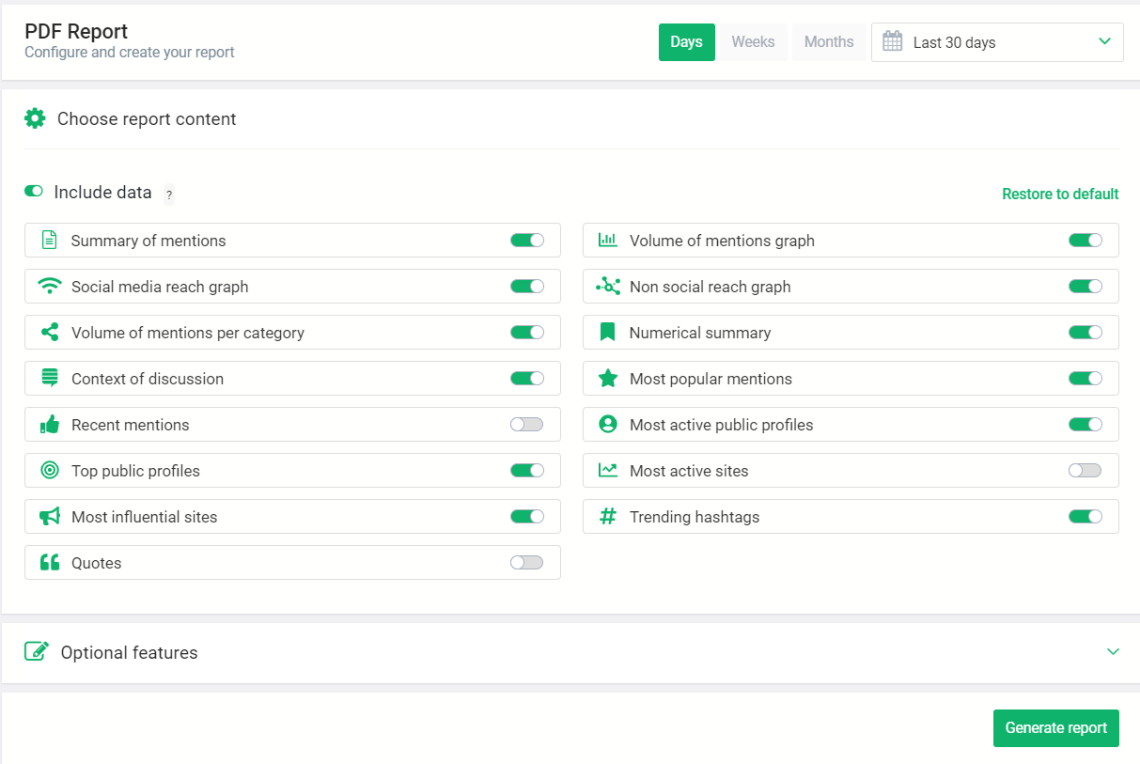This screenshot has width=1140, height=764.
Task: Click the Generate report button
Action: [x=1055, y=728]
